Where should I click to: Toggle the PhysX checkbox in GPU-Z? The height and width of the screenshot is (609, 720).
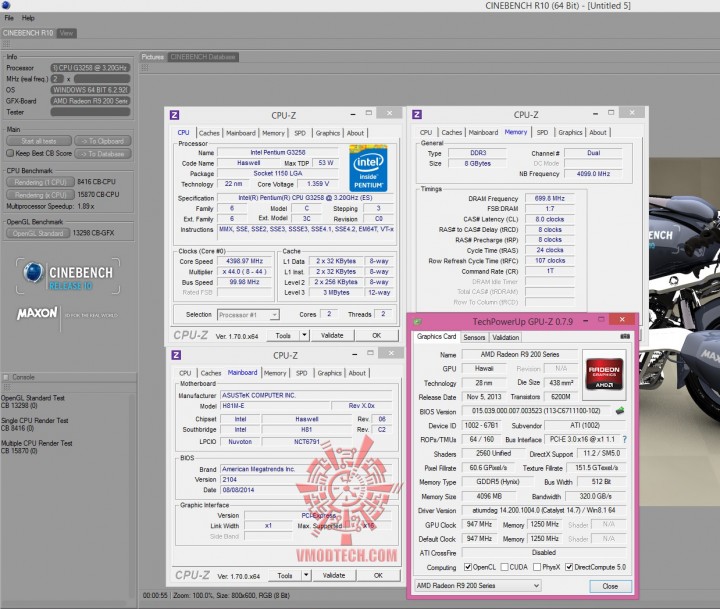(537, 567)
